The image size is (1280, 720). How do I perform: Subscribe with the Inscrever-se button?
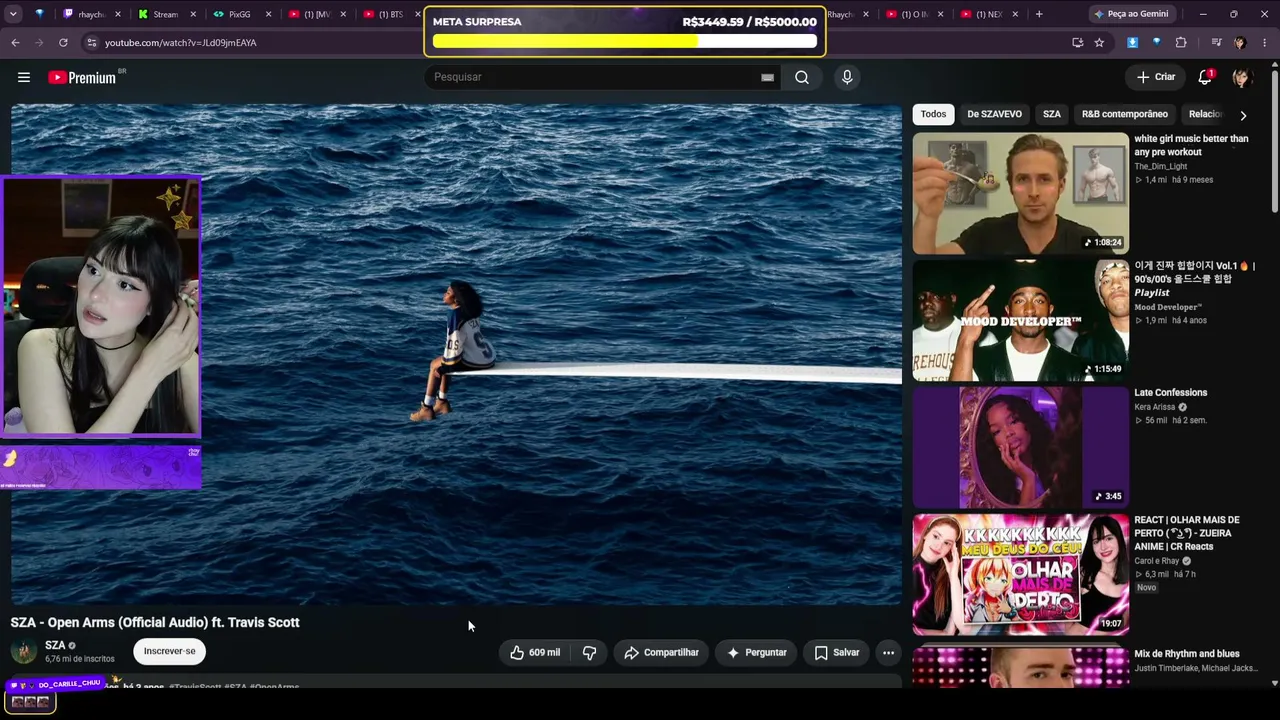tap(169, 651)
